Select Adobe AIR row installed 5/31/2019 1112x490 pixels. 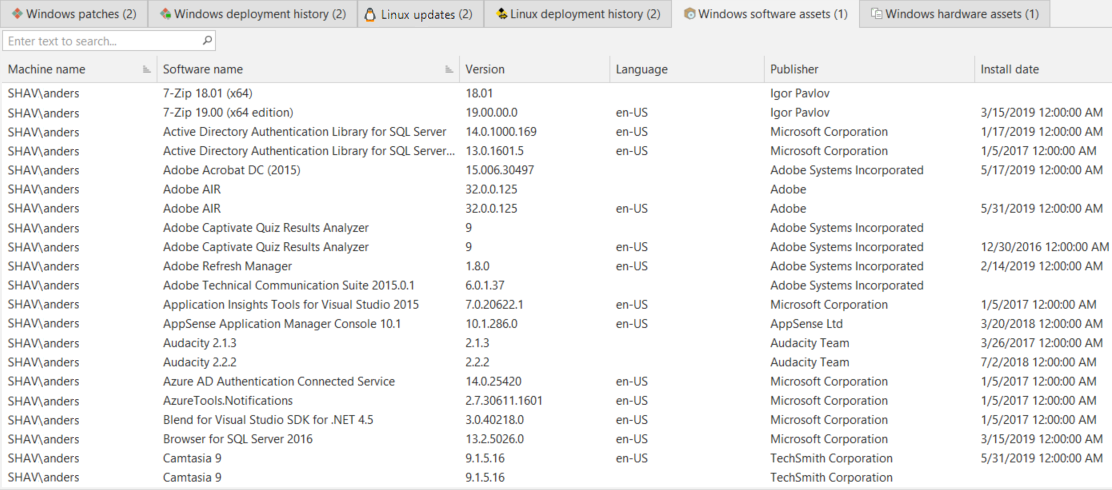click(x=556, y=208)
